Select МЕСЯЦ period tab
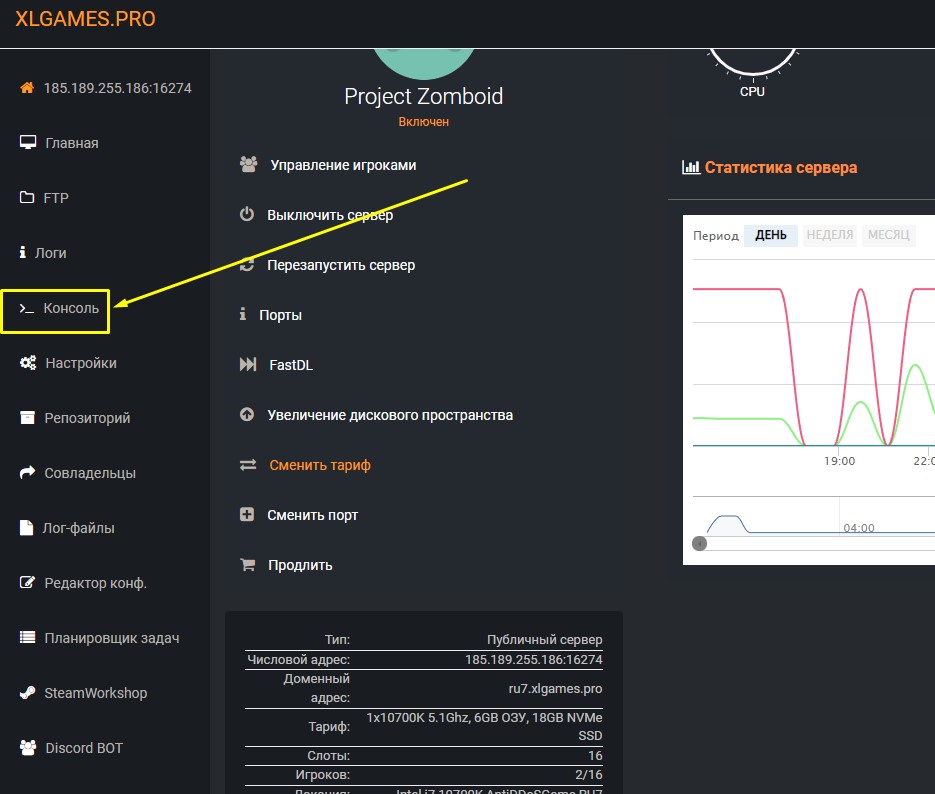935x794 pixels. pos(888,235)
